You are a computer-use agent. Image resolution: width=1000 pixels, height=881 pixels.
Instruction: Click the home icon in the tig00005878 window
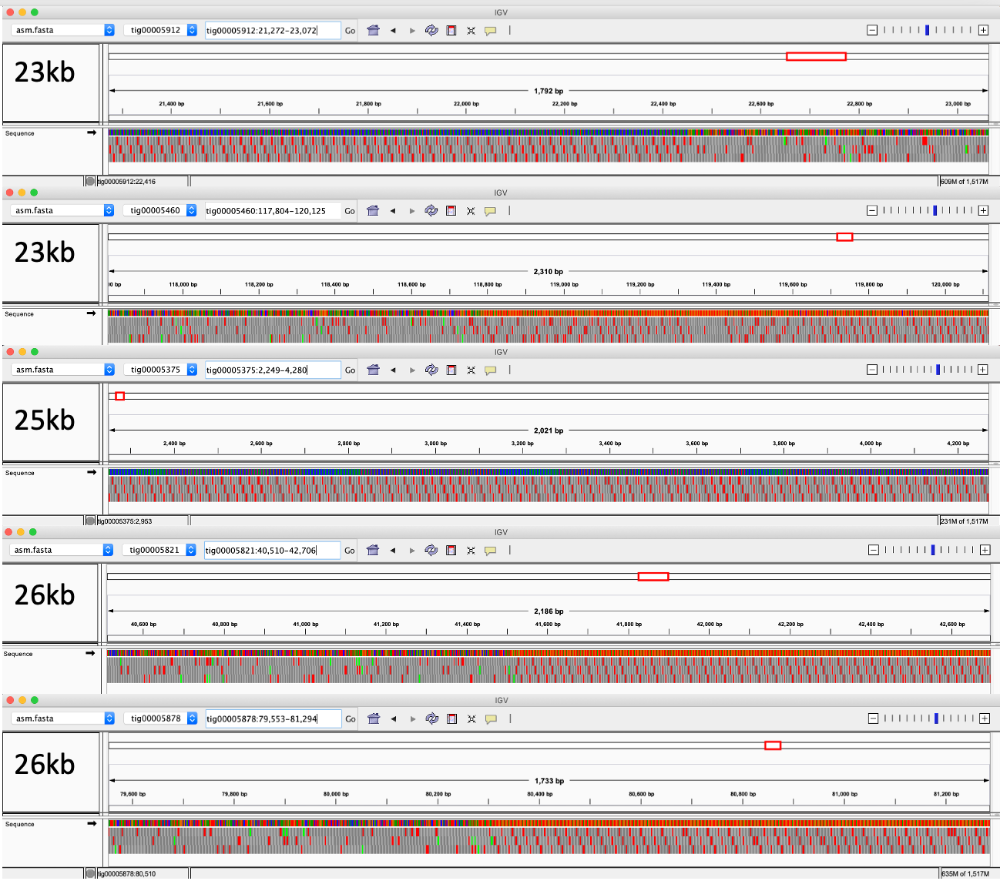point(374,718)
